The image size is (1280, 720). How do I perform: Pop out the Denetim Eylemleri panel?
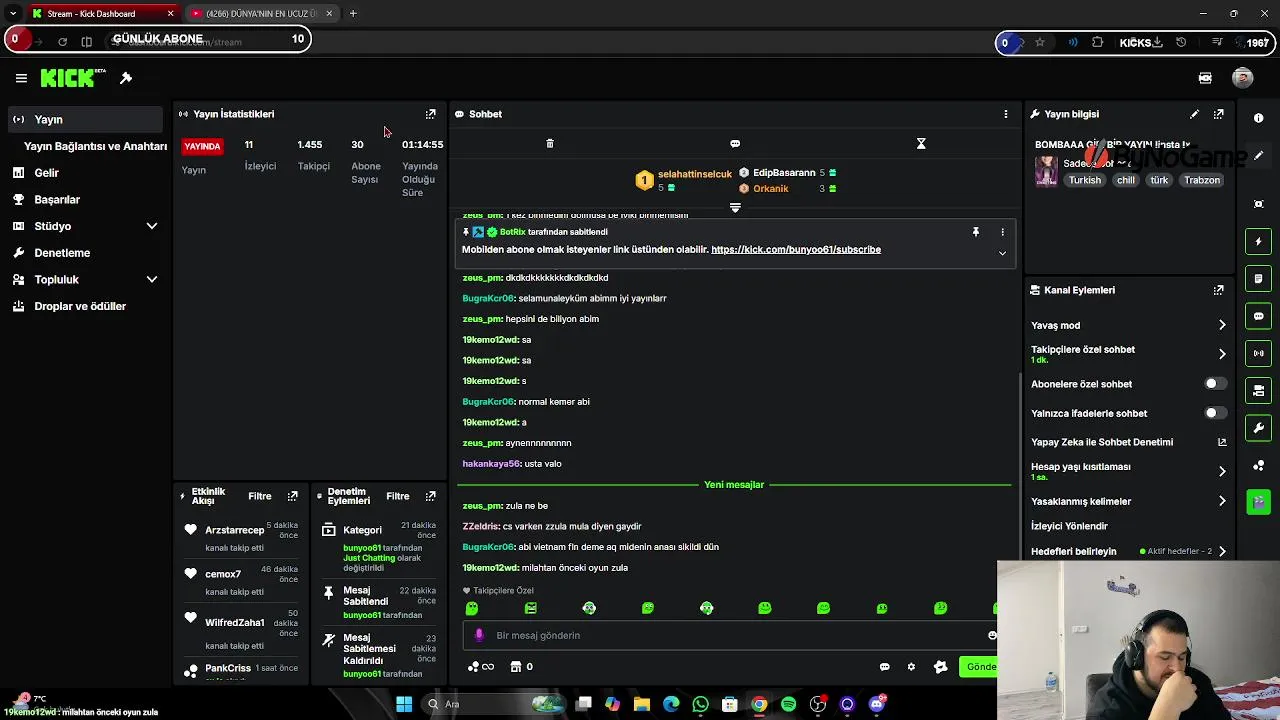click(x=431, y=496)
